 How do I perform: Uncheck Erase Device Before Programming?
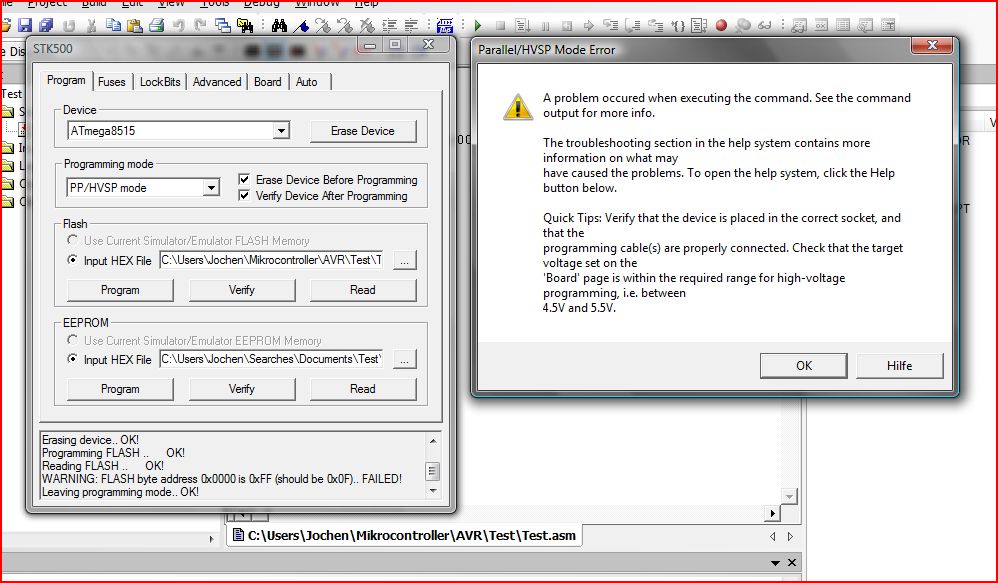tap(244, 179)
